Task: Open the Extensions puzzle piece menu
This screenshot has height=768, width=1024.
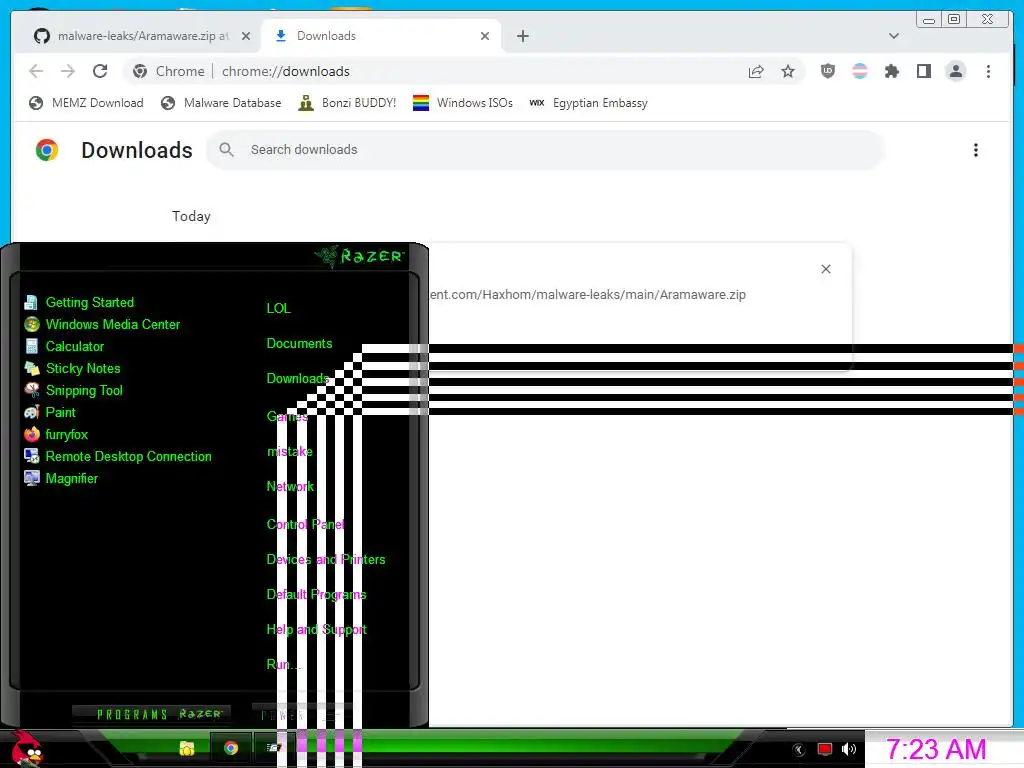Action: click(x=891, y=71)
